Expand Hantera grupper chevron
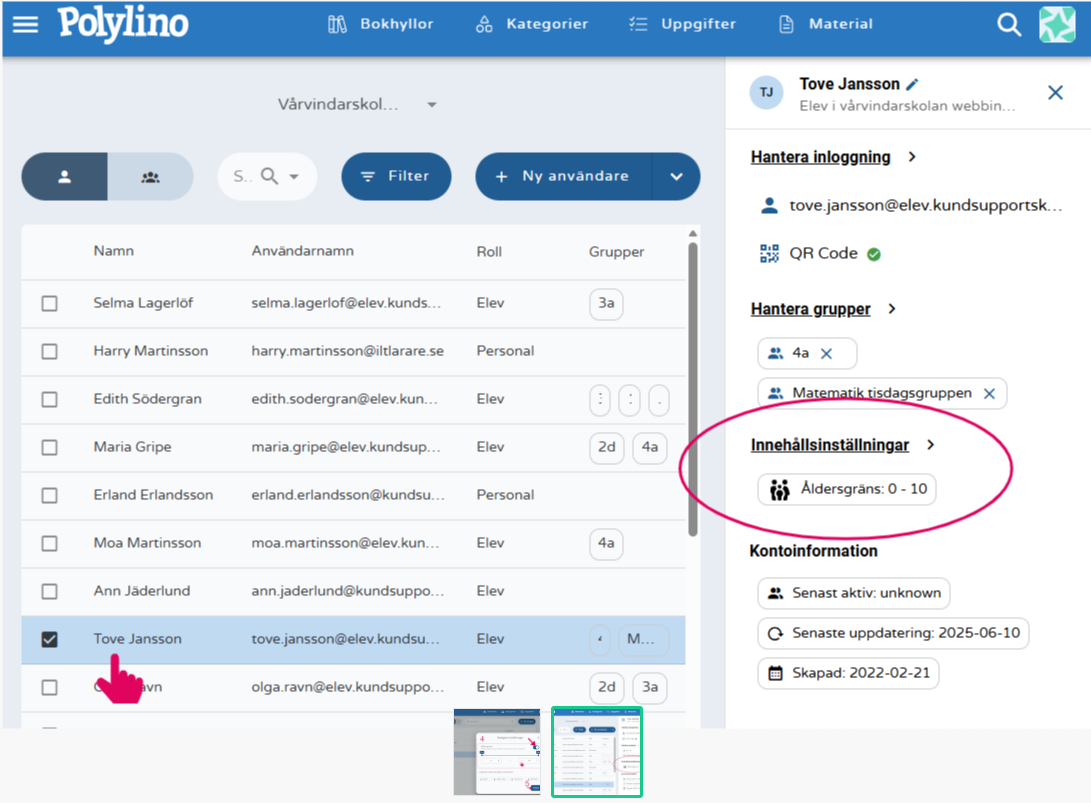The image size is (1091, 803). 892,309
